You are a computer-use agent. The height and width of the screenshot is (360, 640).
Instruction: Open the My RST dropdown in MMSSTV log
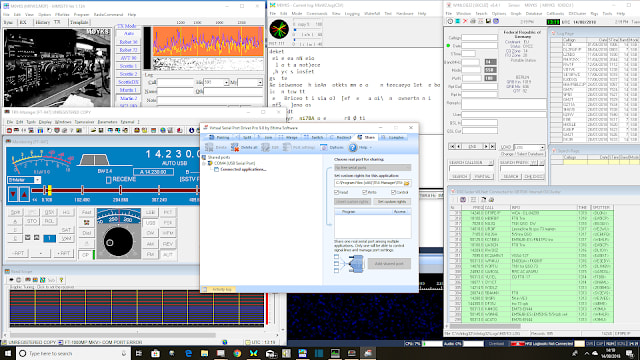coord(260,82)
